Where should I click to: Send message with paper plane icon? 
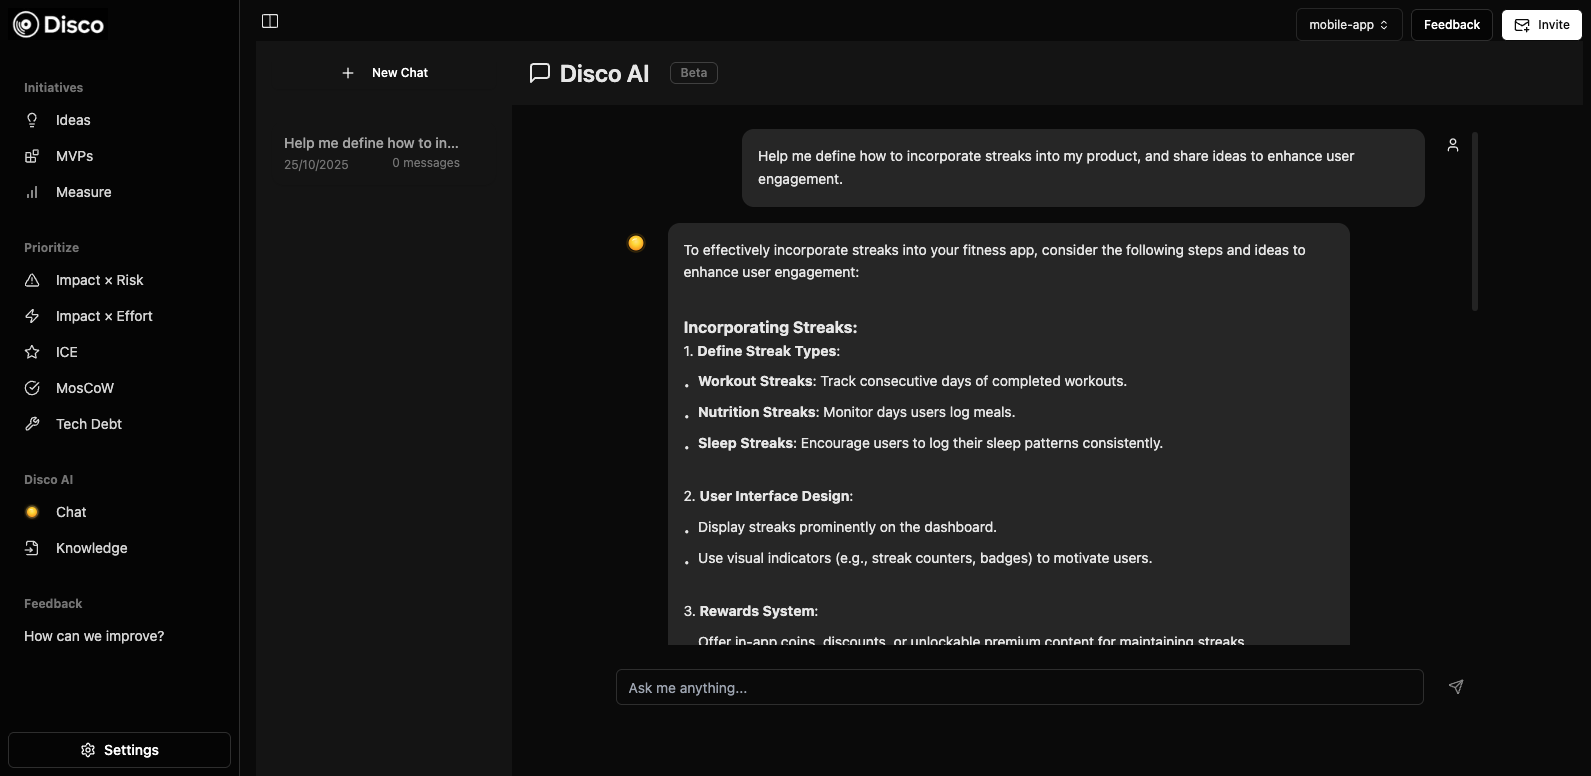tap(1456, 687)
